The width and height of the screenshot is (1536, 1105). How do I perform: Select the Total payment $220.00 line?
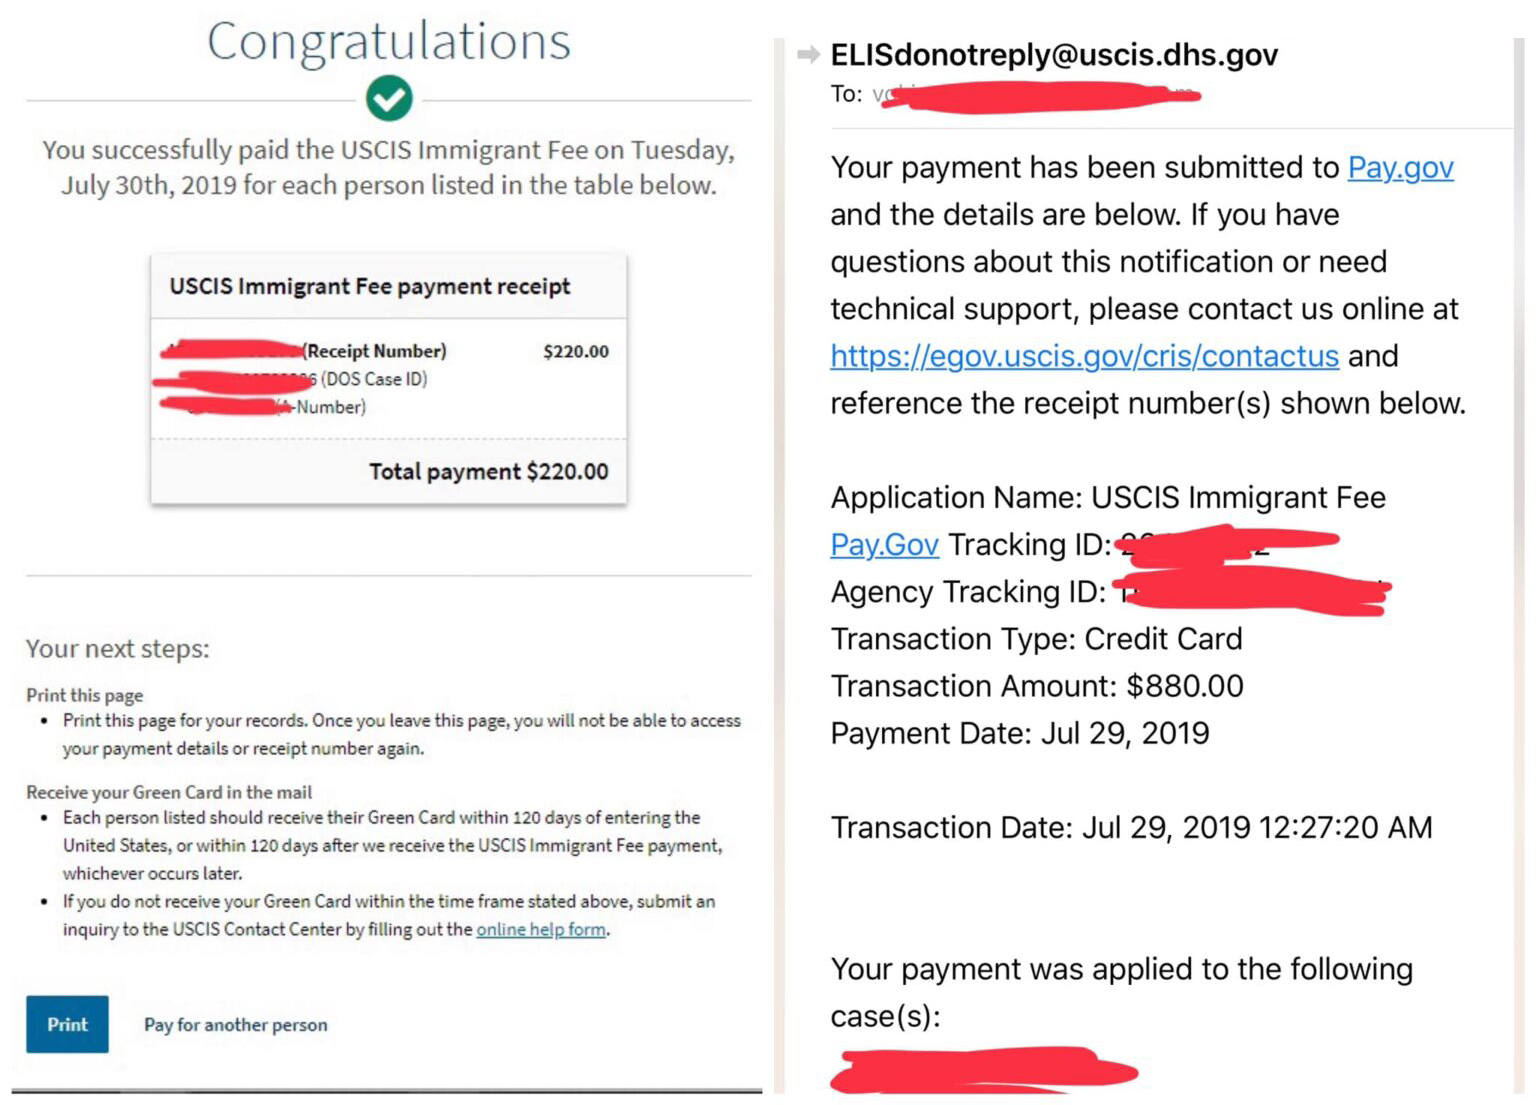click(x=488, y=471)
